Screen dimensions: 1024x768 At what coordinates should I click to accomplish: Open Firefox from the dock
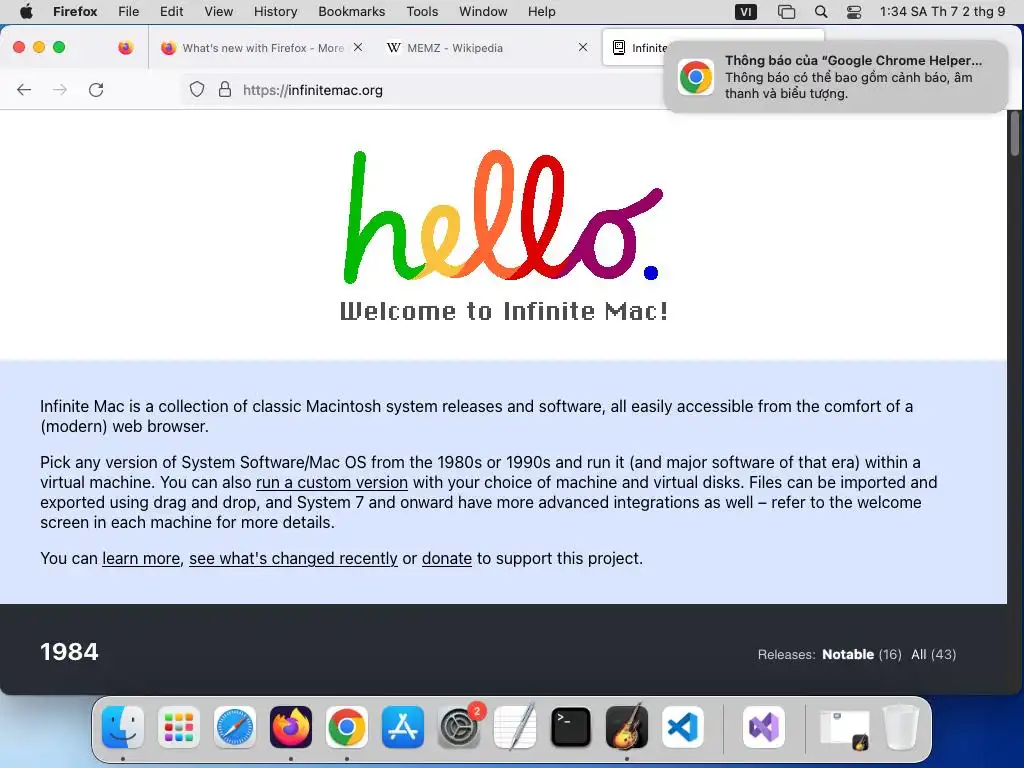pos(291,727)
